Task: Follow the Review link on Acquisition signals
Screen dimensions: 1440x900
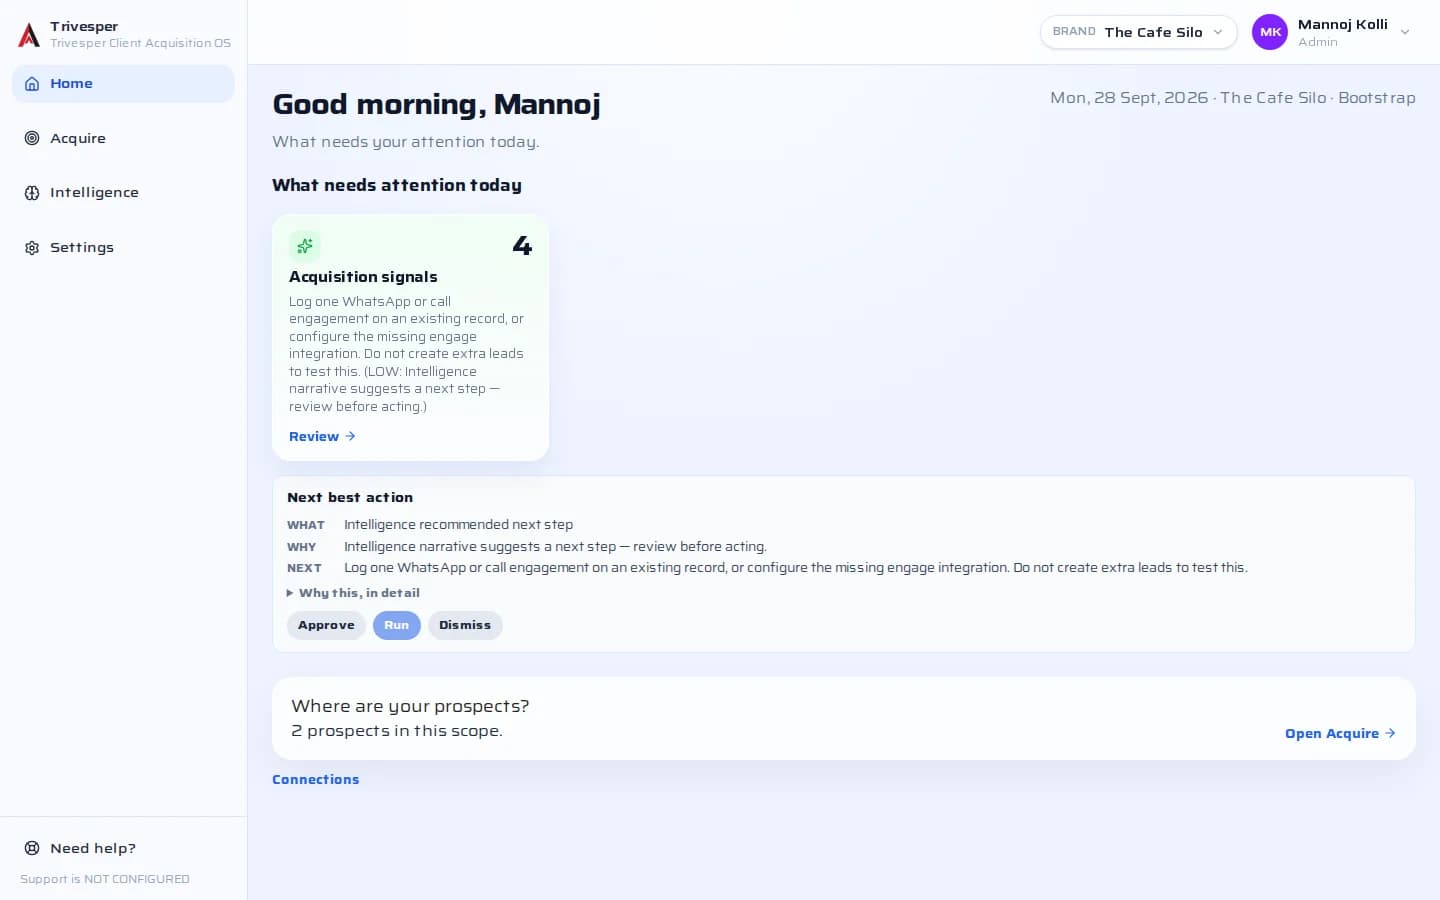Action: pyautogui.click(x=322, y=437)
